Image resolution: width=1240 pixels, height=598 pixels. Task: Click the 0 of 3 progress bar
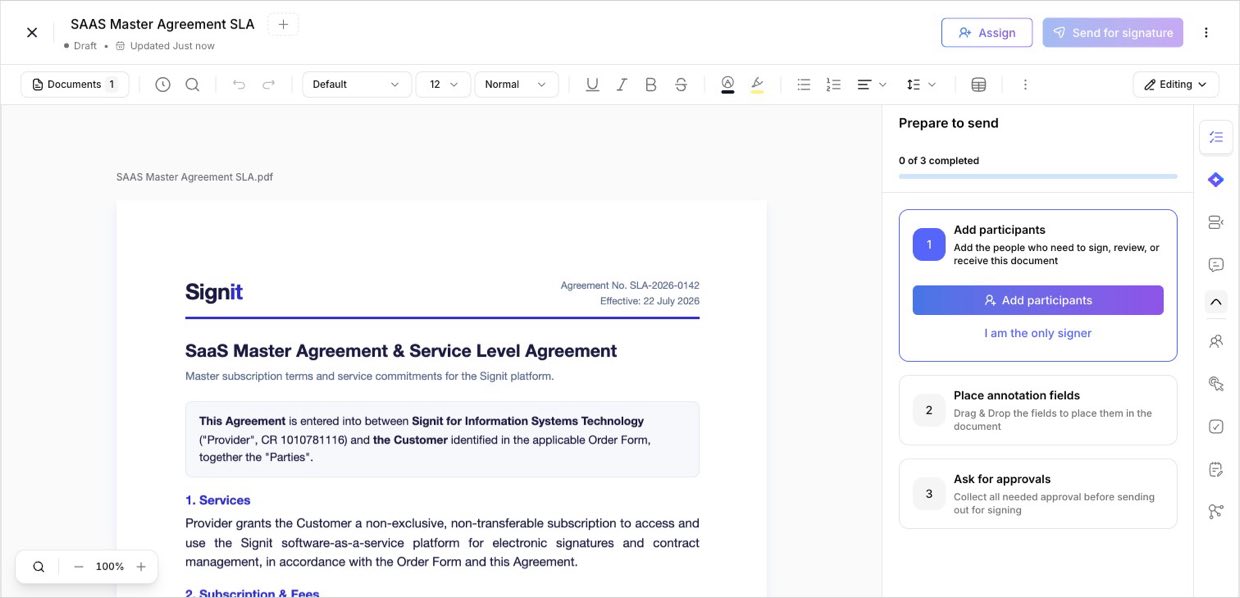[1038, 176]
